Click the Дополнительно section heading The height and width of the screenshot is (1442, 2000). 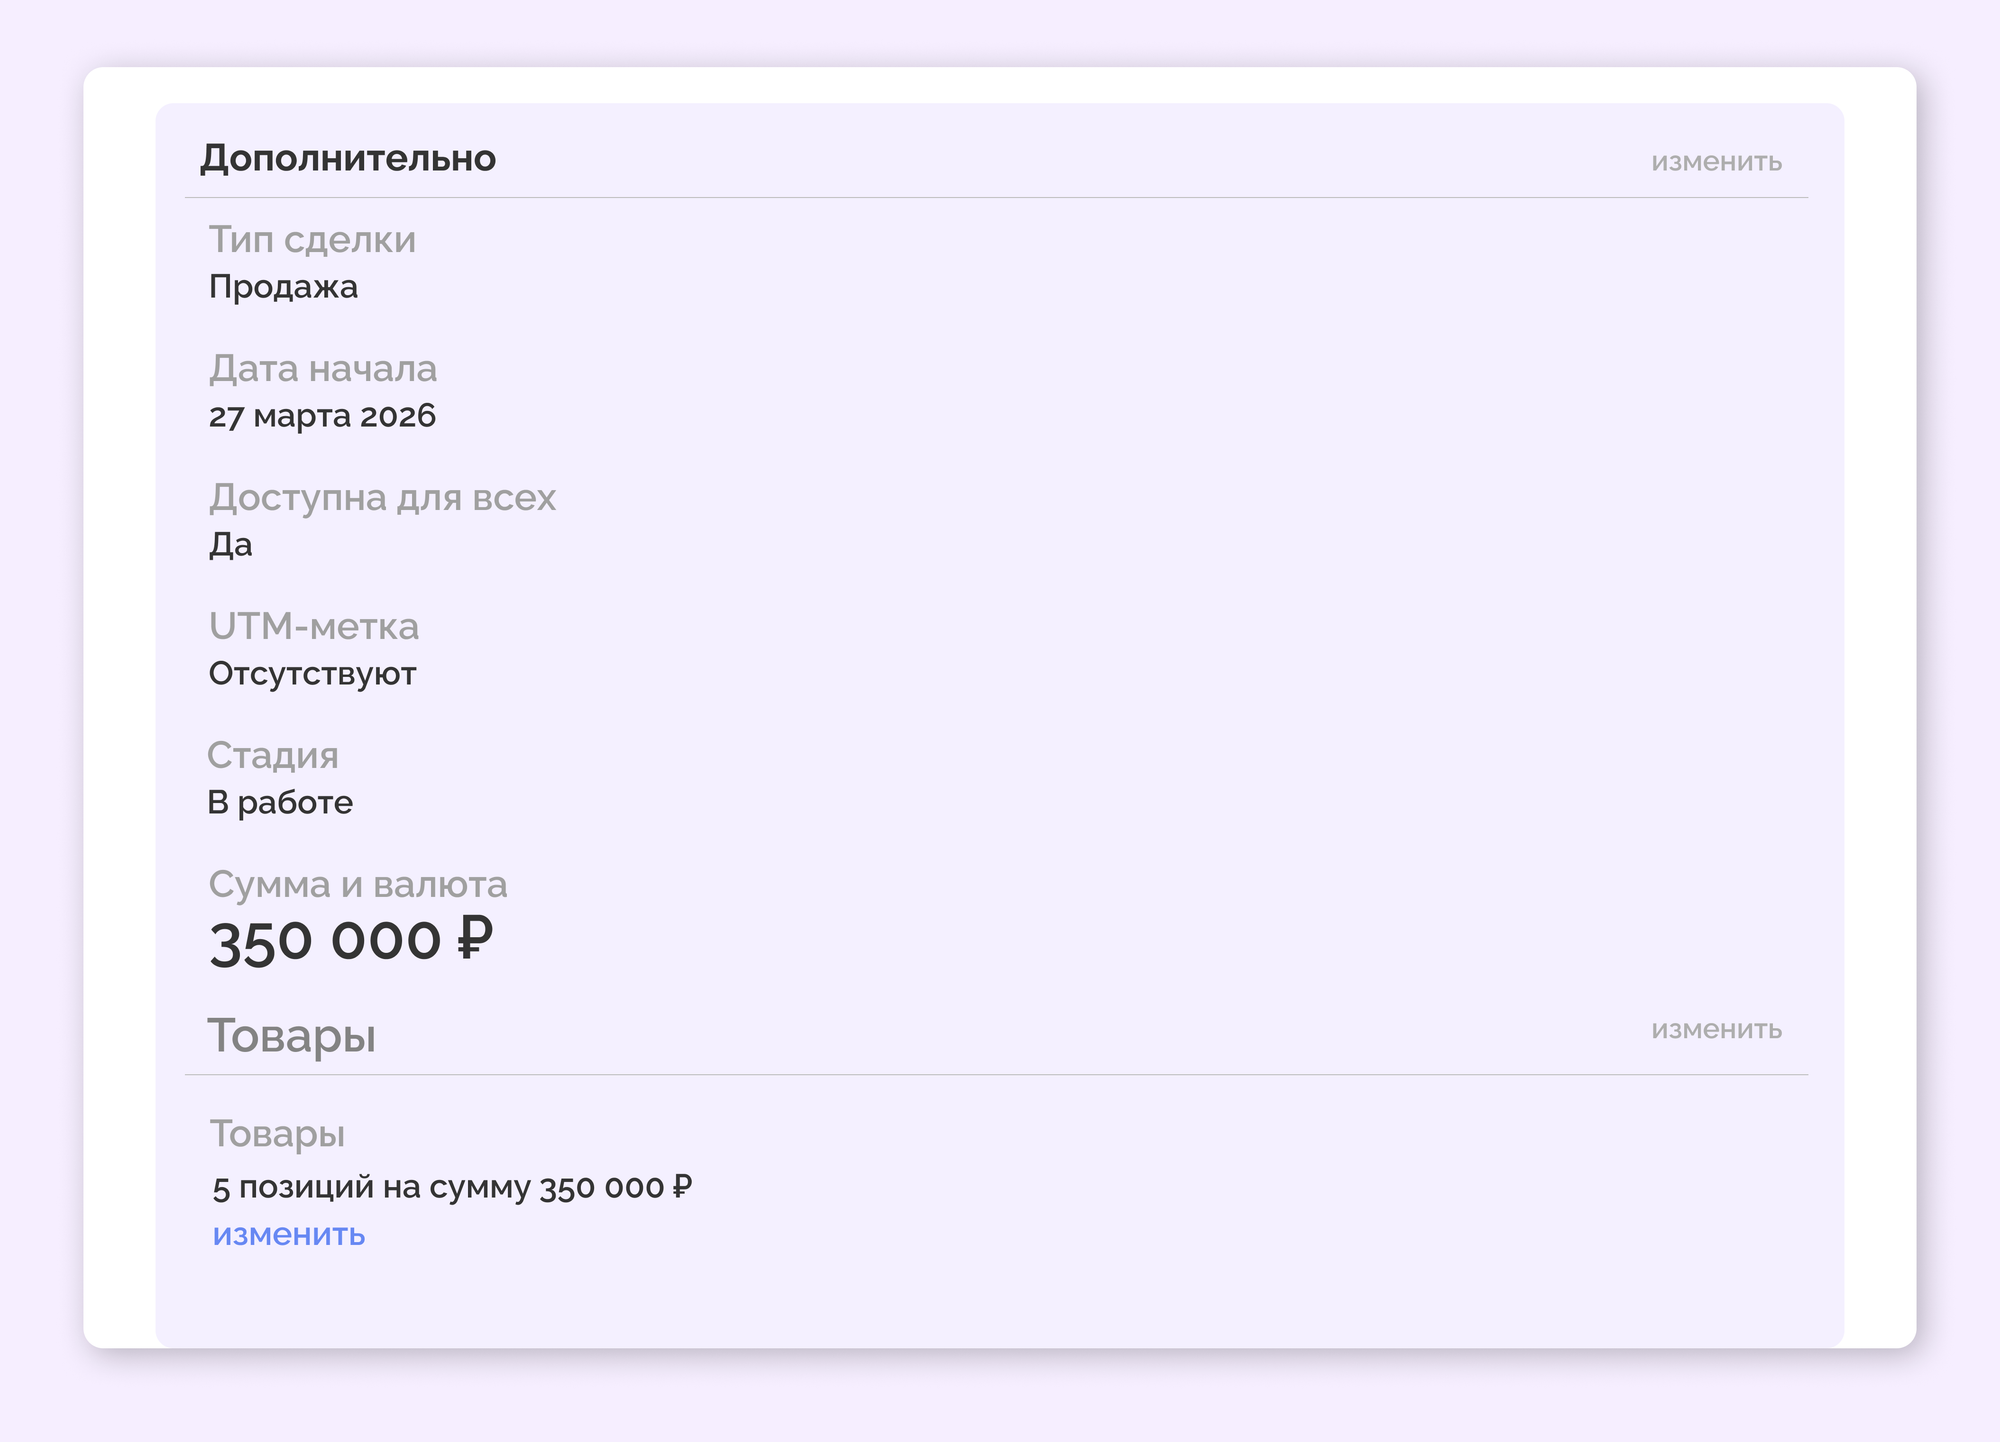(x=348, y=159)
